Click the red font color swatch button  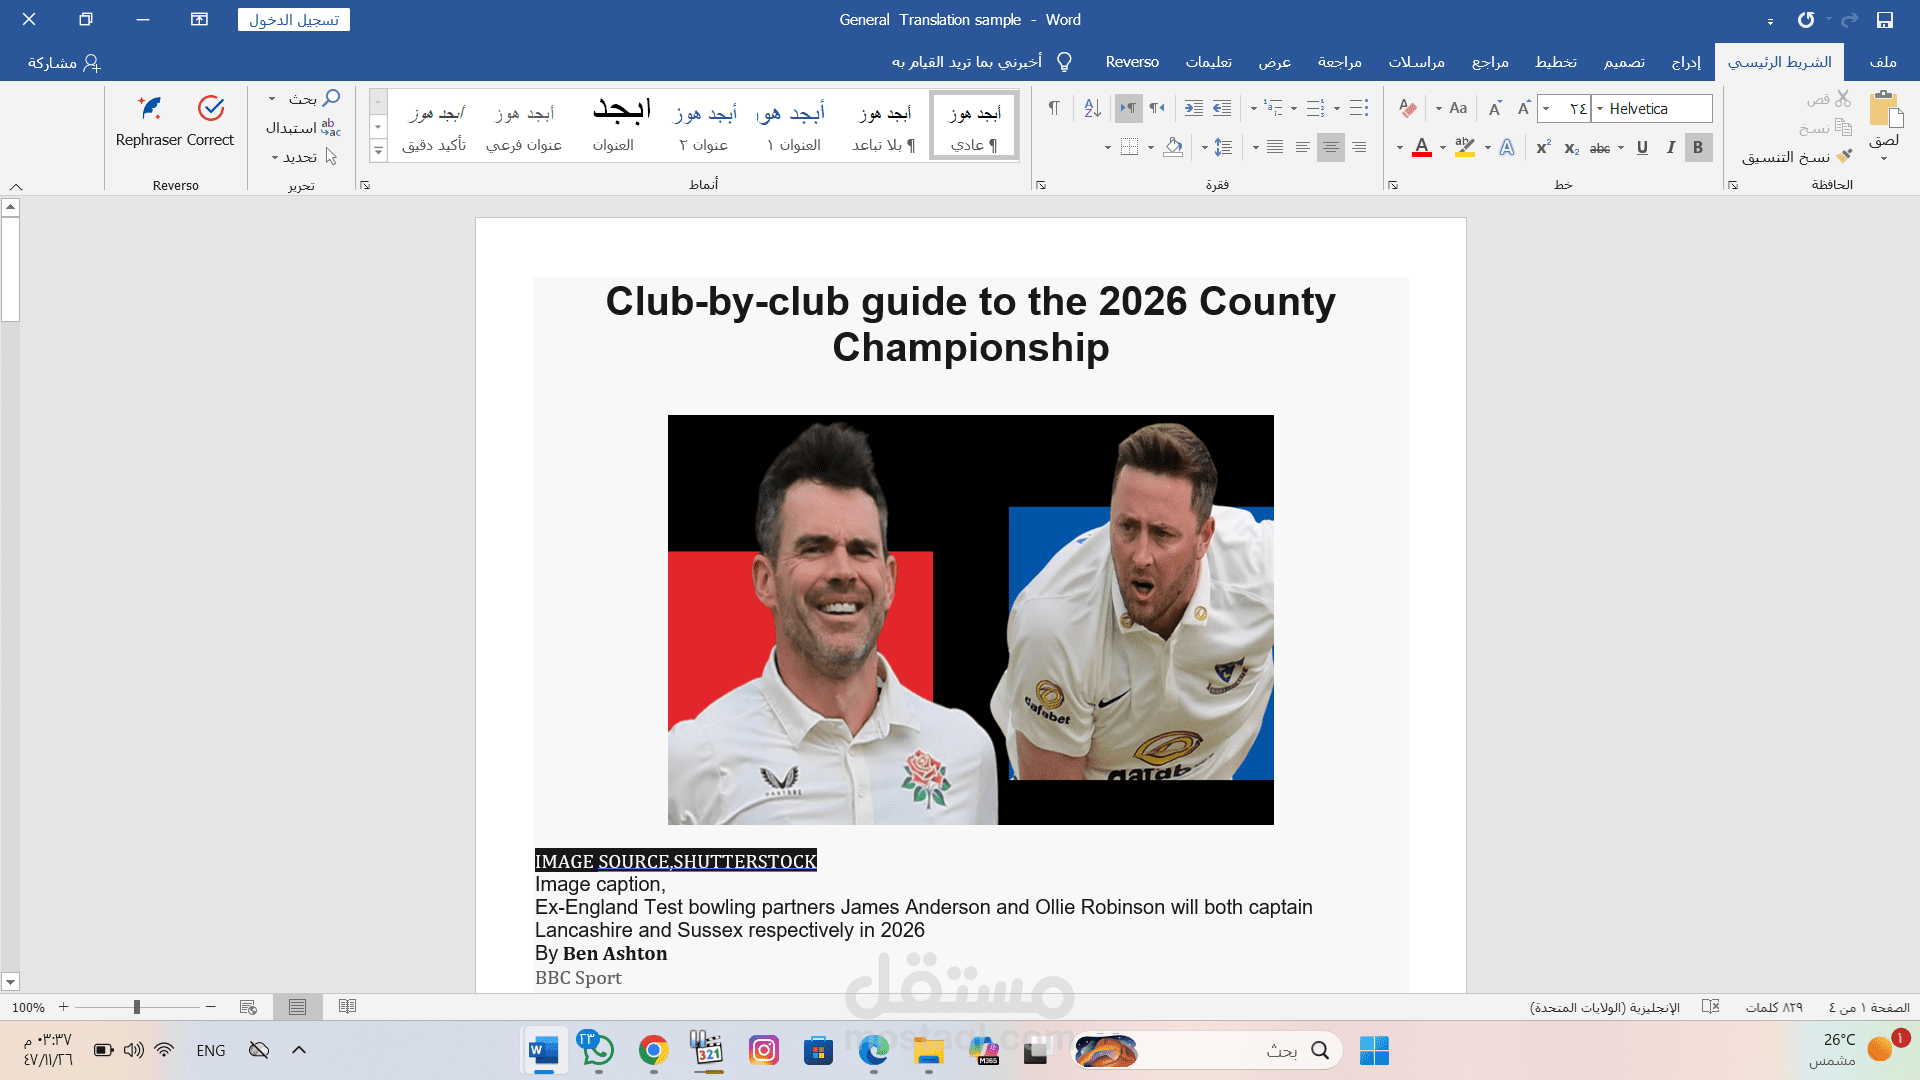(1422, 148)
